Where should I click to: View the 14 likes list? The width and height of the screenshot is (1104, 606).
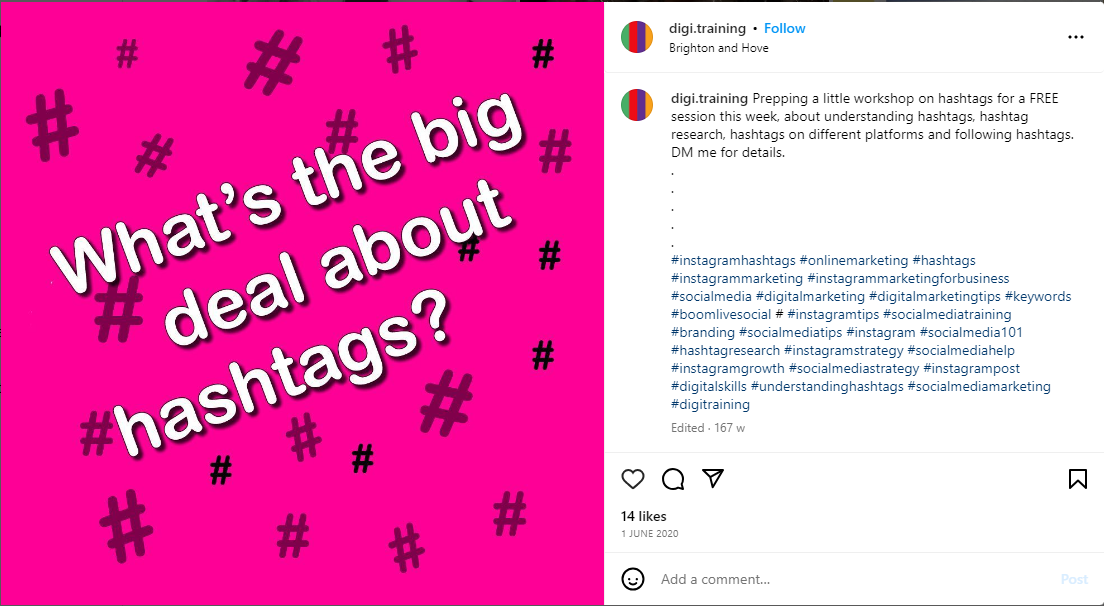[643, 516]
